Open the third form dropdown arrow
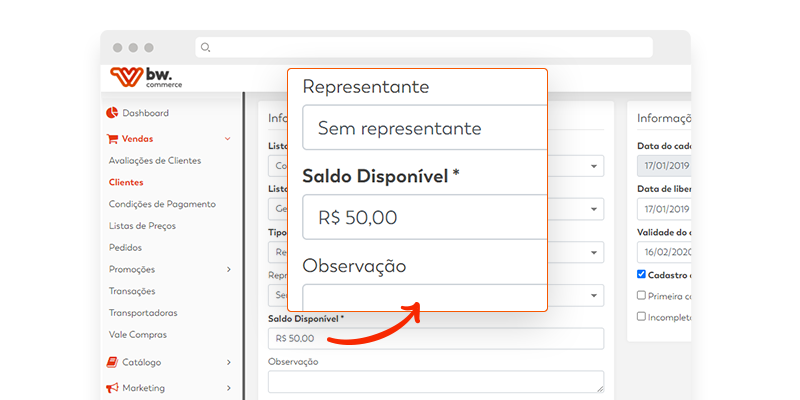 click(x=594, y=253)
